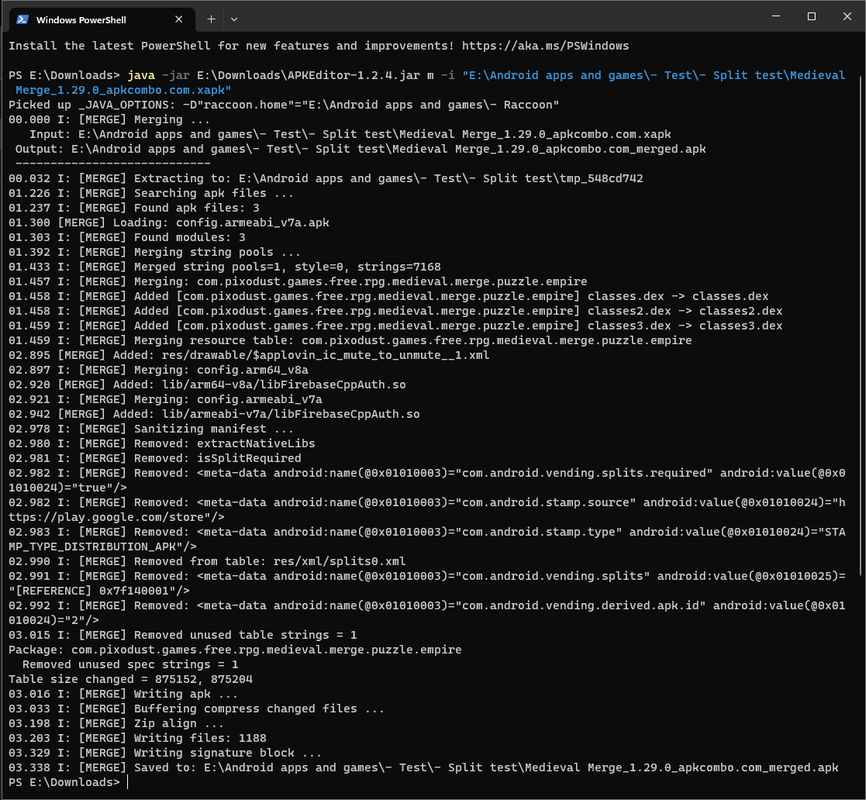Screen dimensions: 866x800
Task: Click 'Removed: isSplitRequired' line
Action: pos(155,458)
